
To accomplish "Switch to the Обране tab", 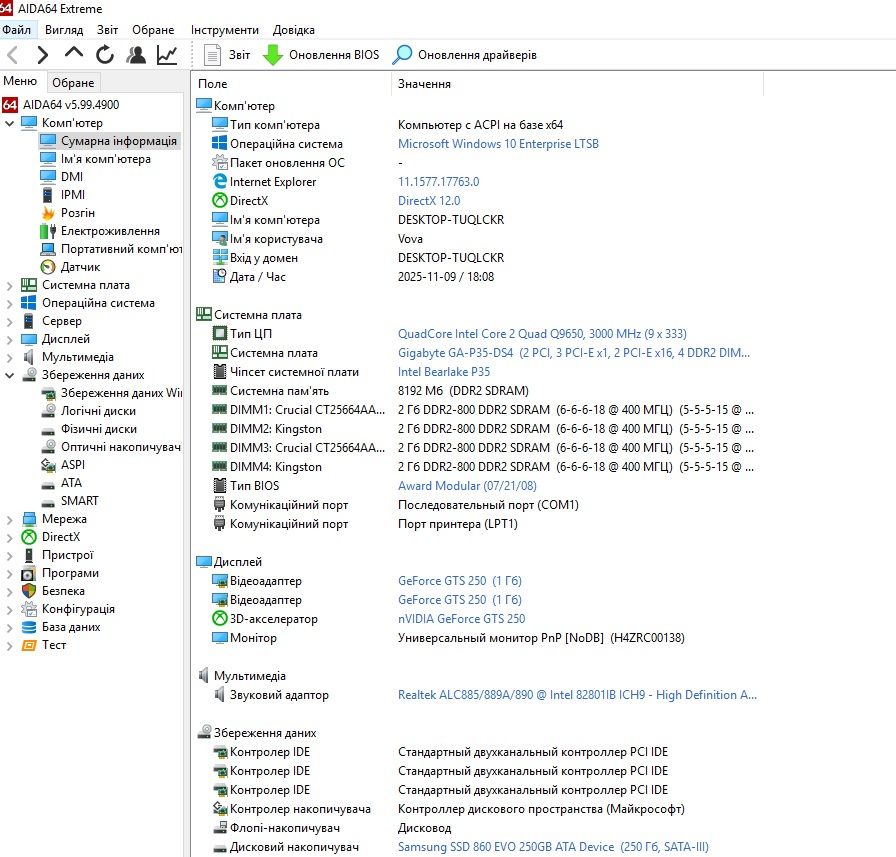I will point(73,83).
